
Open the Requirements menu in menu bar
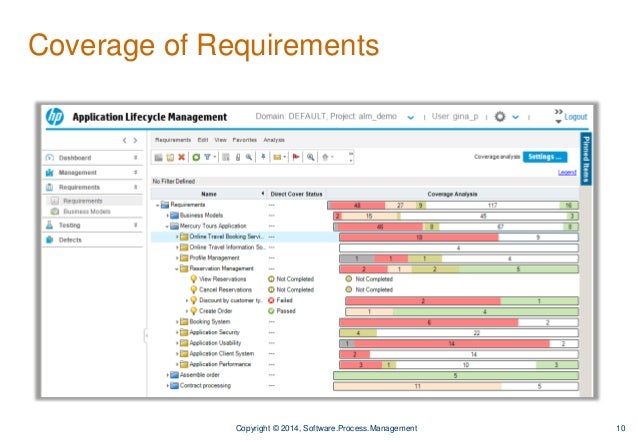point(173,140)
